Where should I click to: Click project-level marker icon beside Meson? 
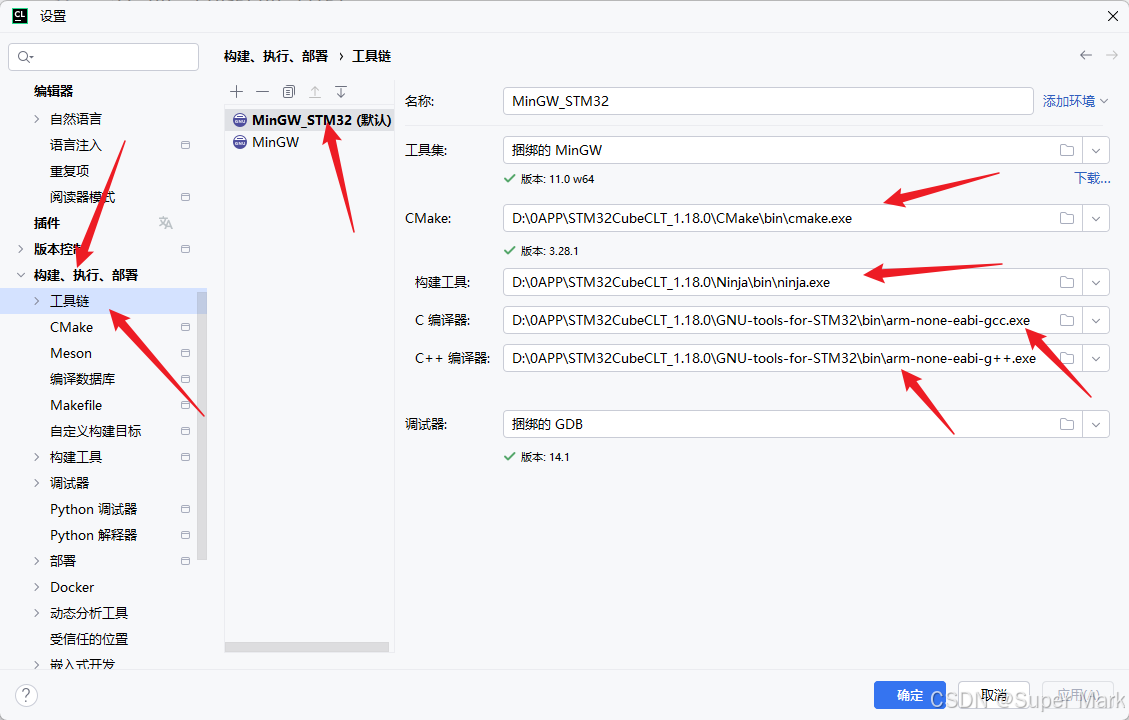point(185,353)
